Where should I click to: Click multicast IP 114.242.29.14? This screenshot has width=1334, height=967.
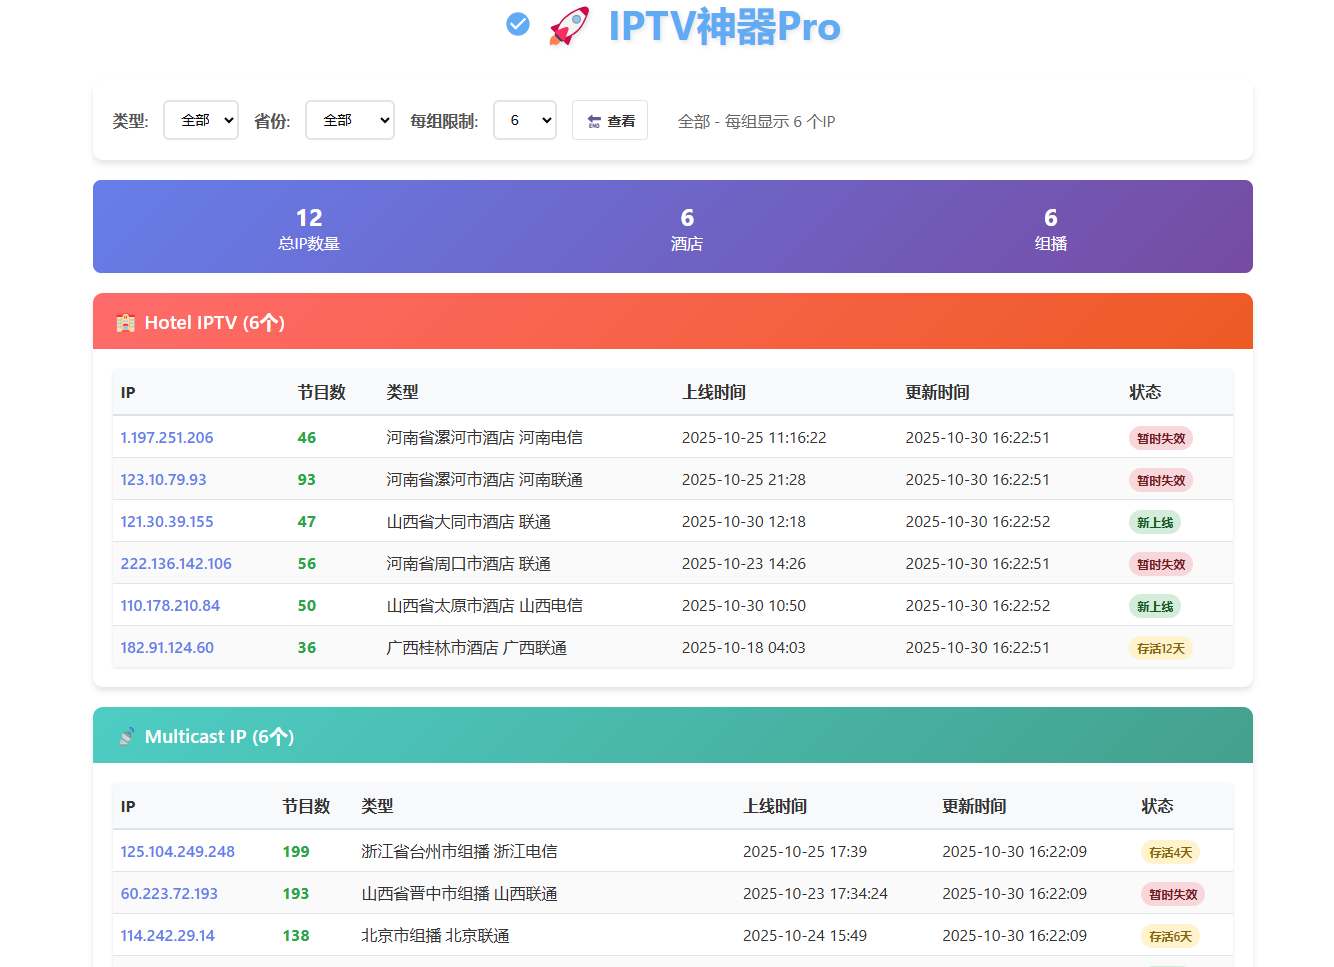(x=167, y=936)
